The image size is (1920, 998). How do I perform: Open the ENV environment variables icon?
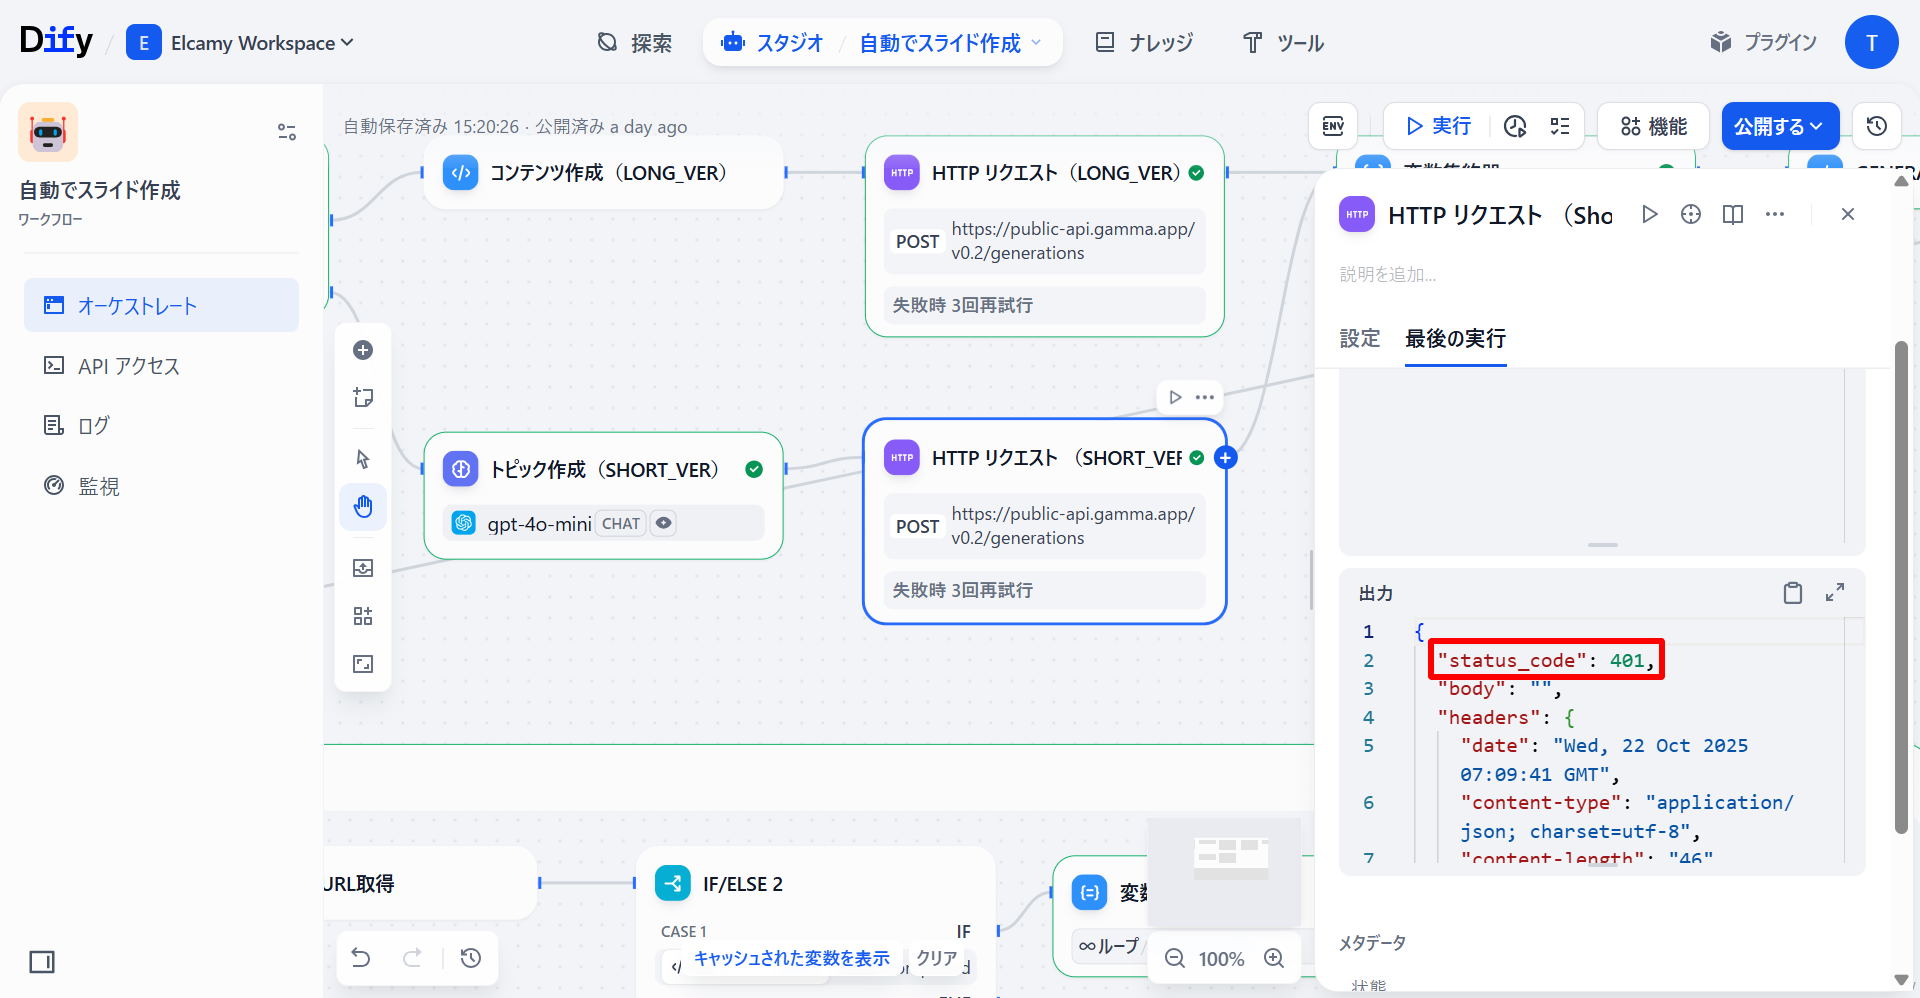pos(1333,126)
